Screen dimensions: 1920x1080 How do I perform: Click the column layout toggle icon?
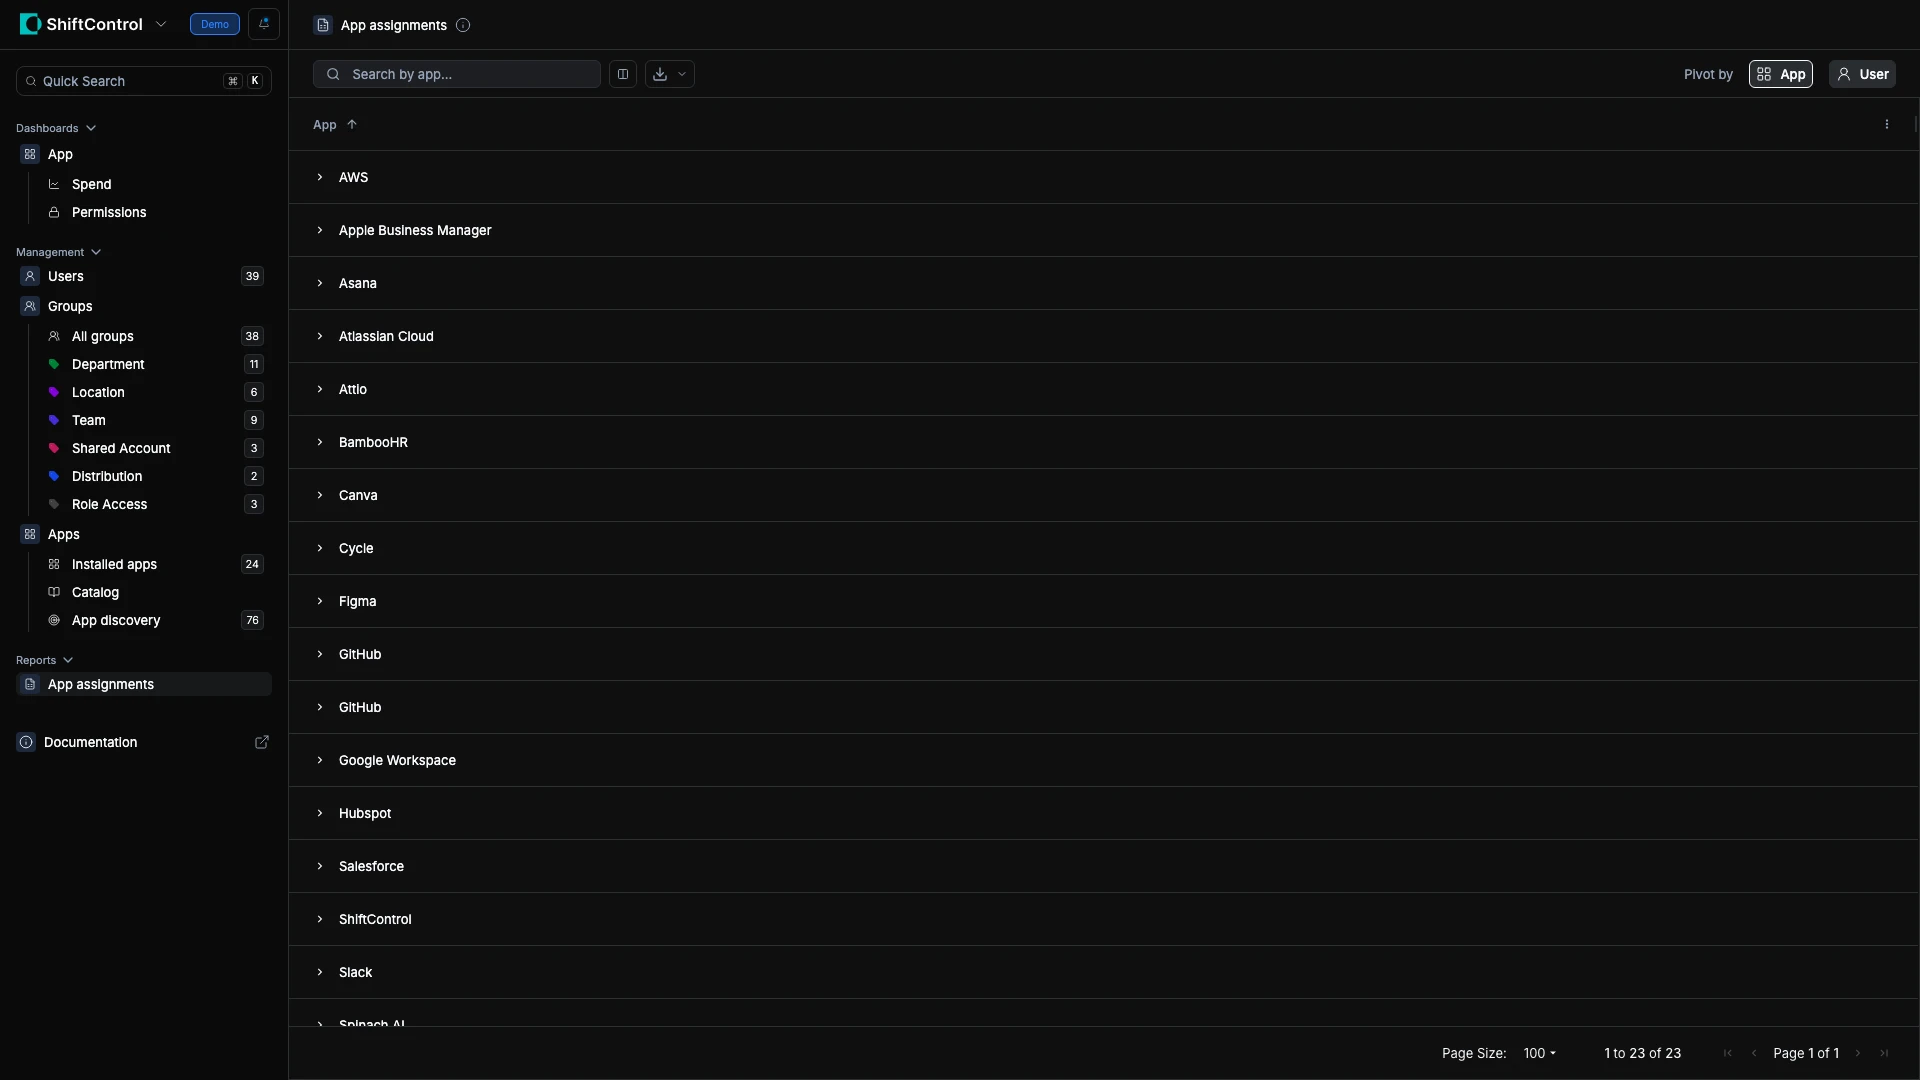coord(623,74)
